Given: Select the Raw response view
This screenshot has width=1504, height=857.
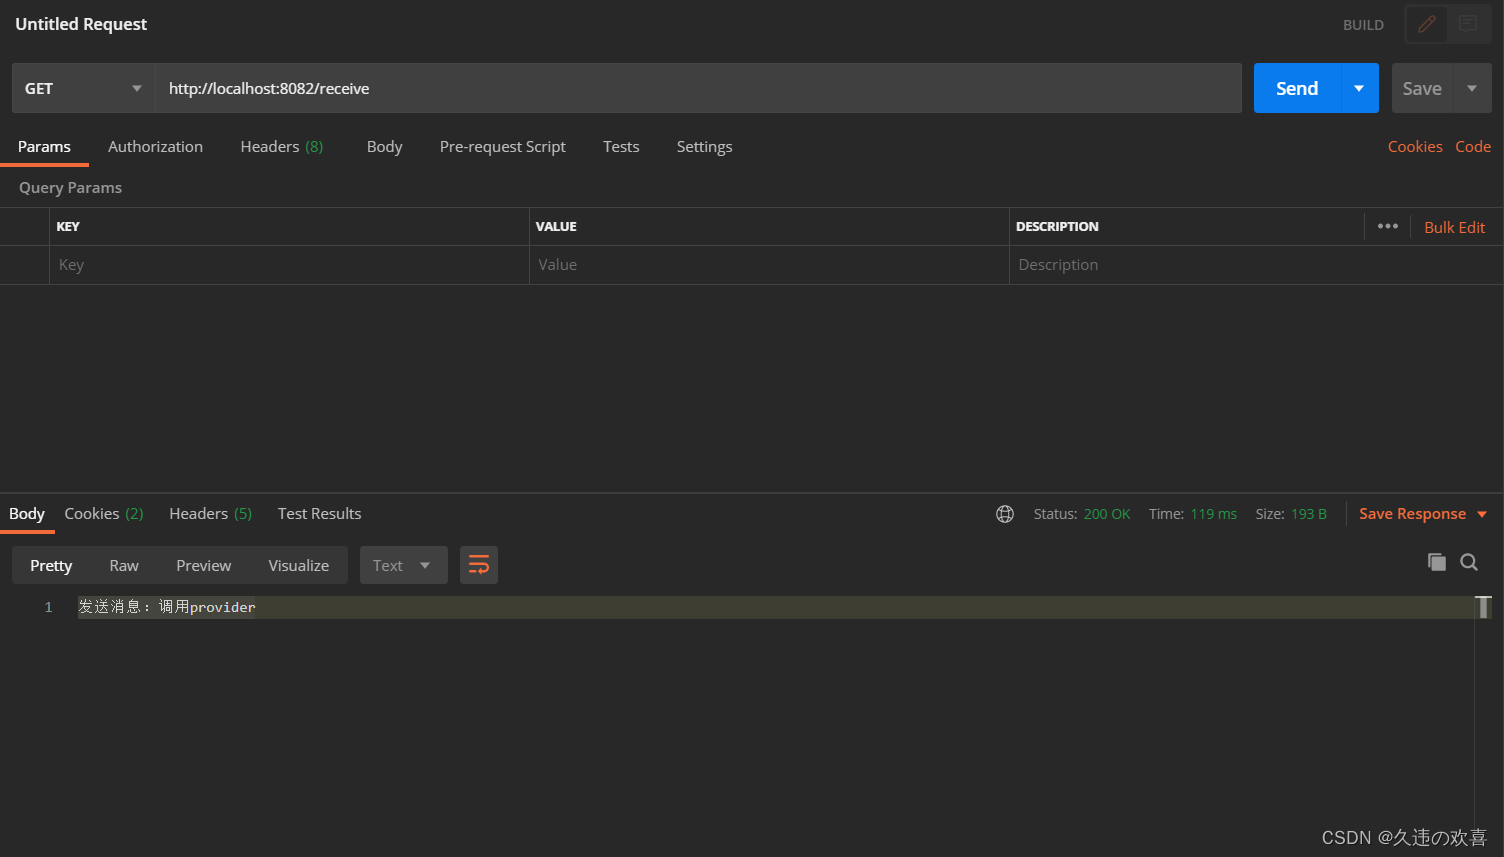Looking at the screenshot, I should coord(124,565).
